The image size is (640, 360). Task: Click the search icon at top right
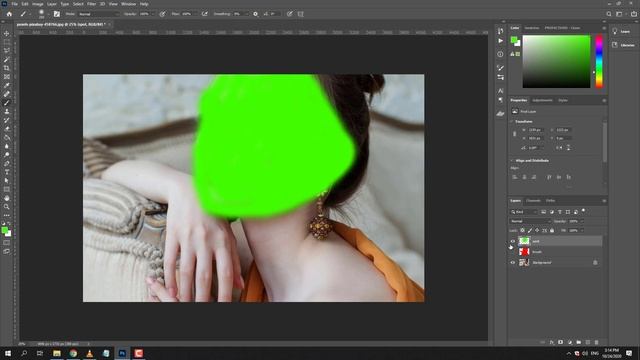click(x=609, y=14)
